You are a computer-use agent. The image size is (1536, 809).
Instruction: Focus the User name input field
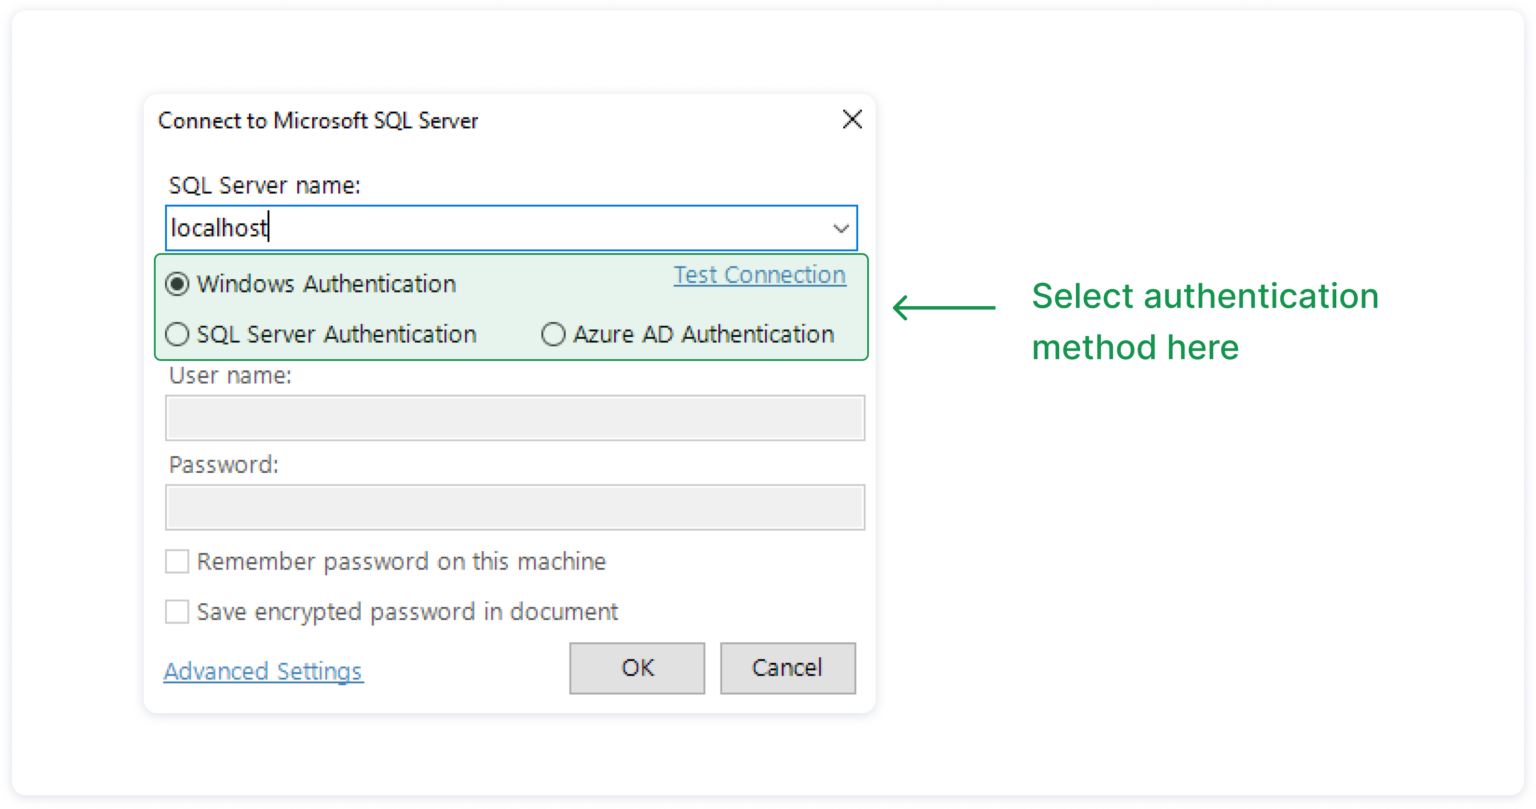point(514,418)
